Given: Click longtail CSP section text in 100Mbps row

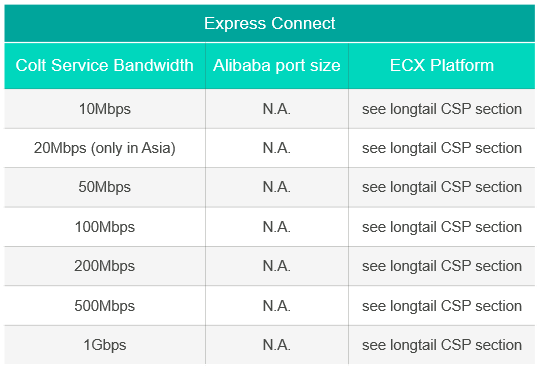Looking at the screenshot, I should pos(442,227).
